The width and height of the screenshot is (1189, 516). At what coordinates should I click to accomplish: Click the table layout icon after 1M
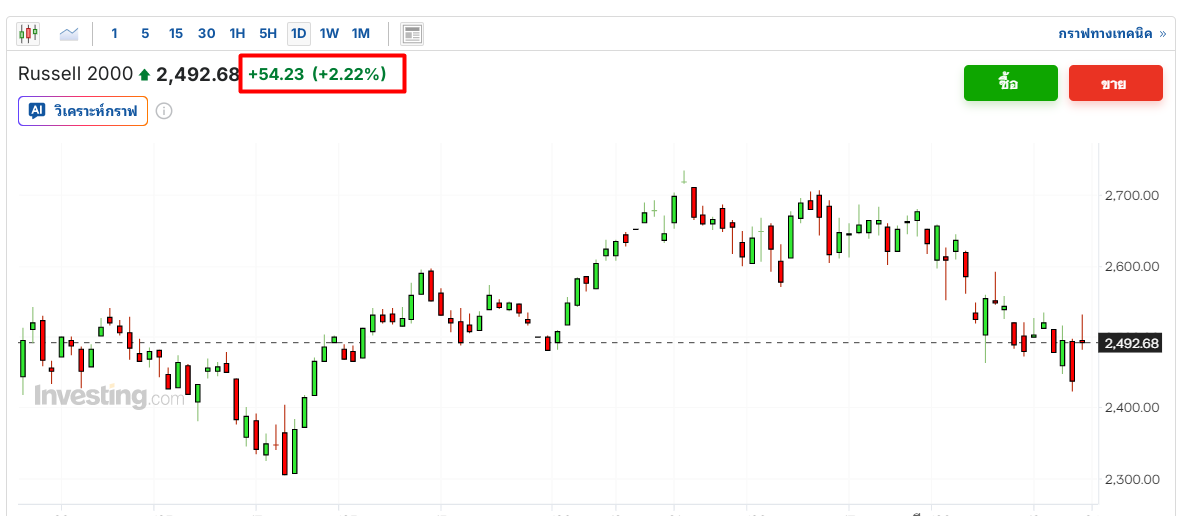pos(412,34)
